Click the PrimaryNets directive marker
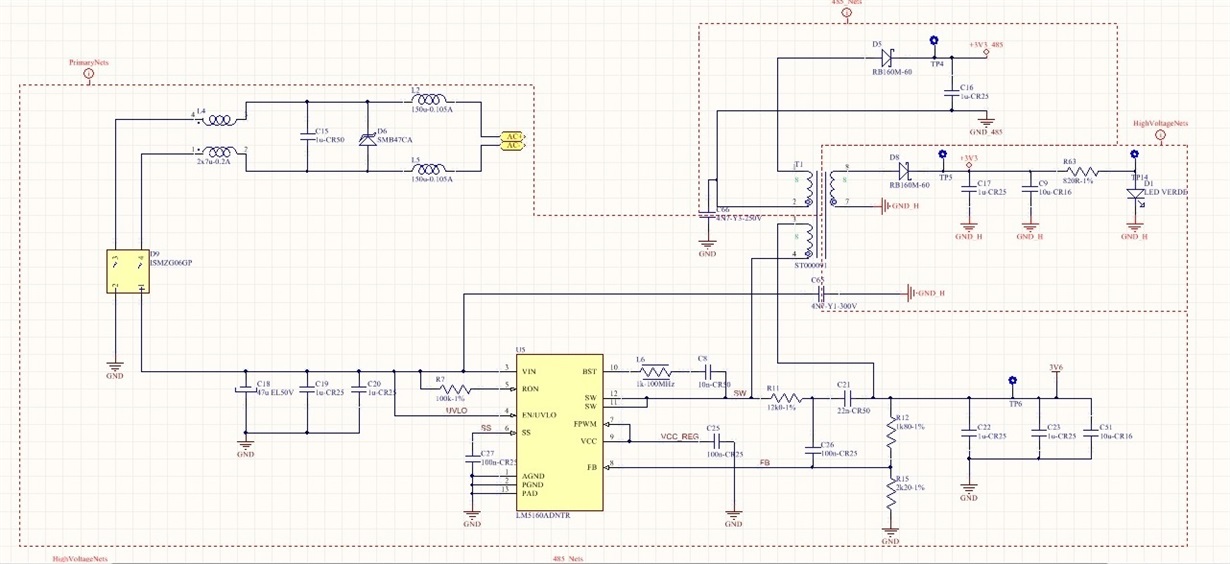 [x=88, y=73]
